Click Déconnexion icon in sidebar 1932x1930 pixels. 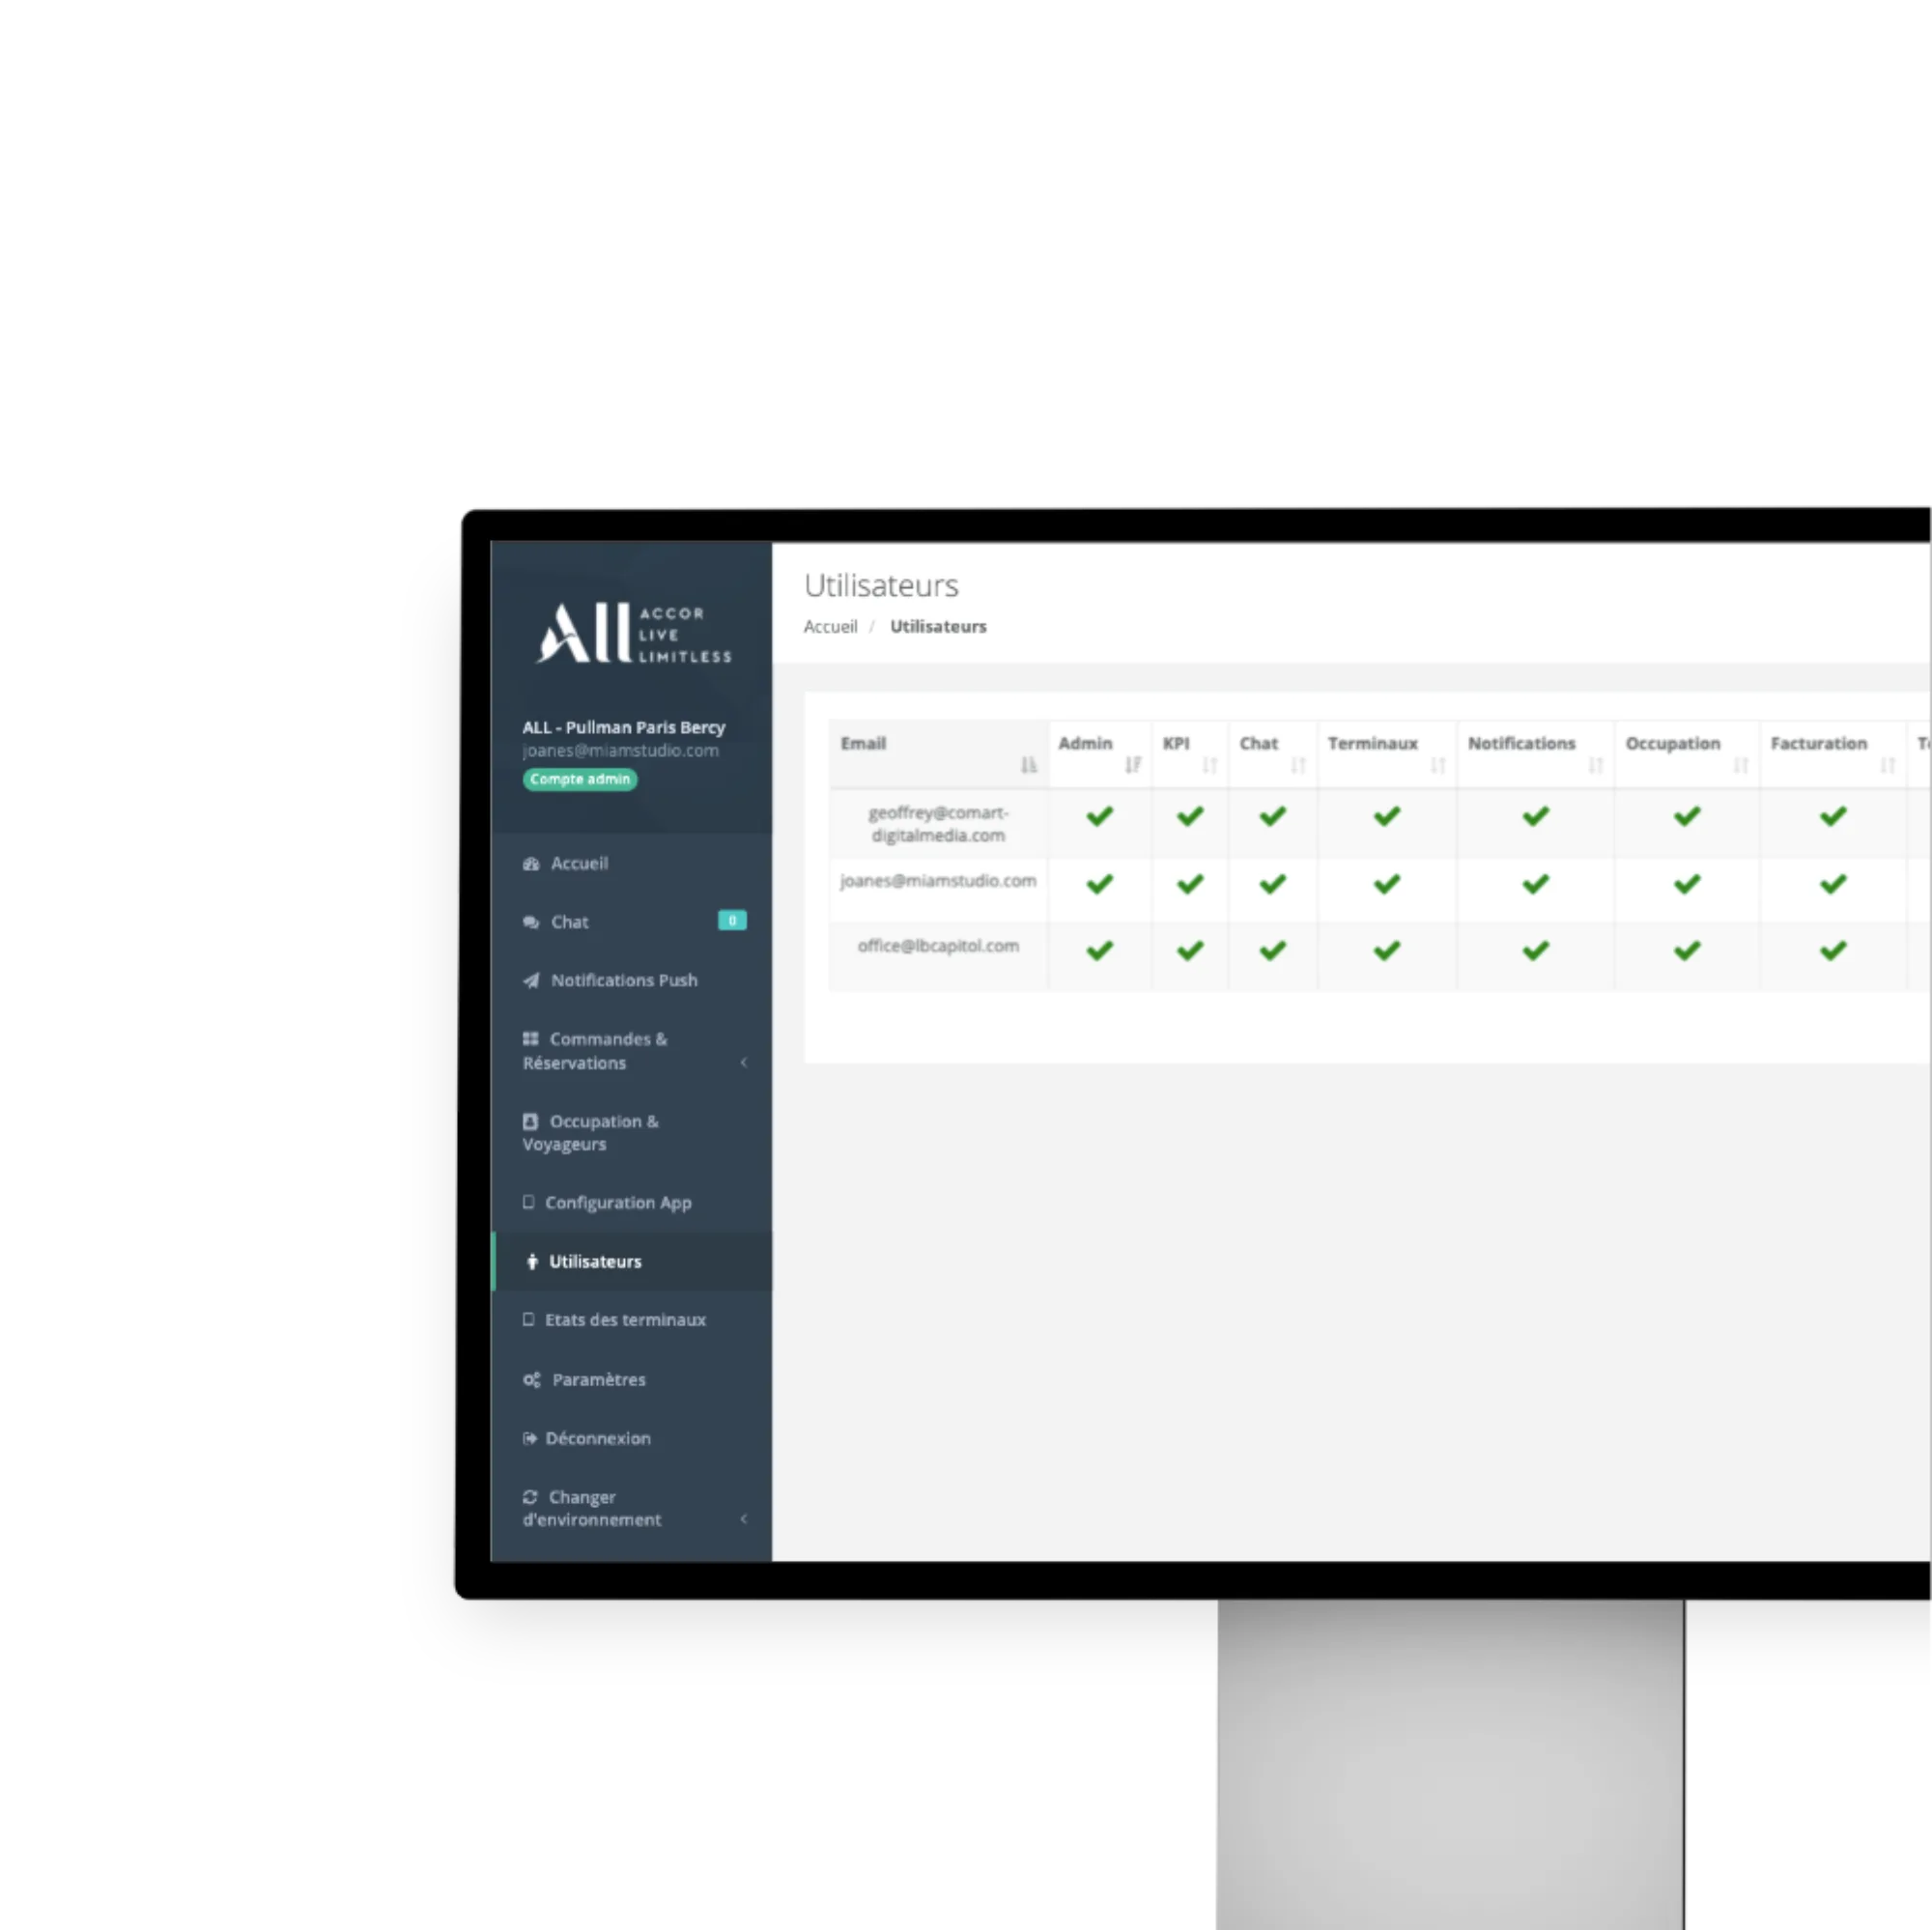click(x=532, y=1437)
